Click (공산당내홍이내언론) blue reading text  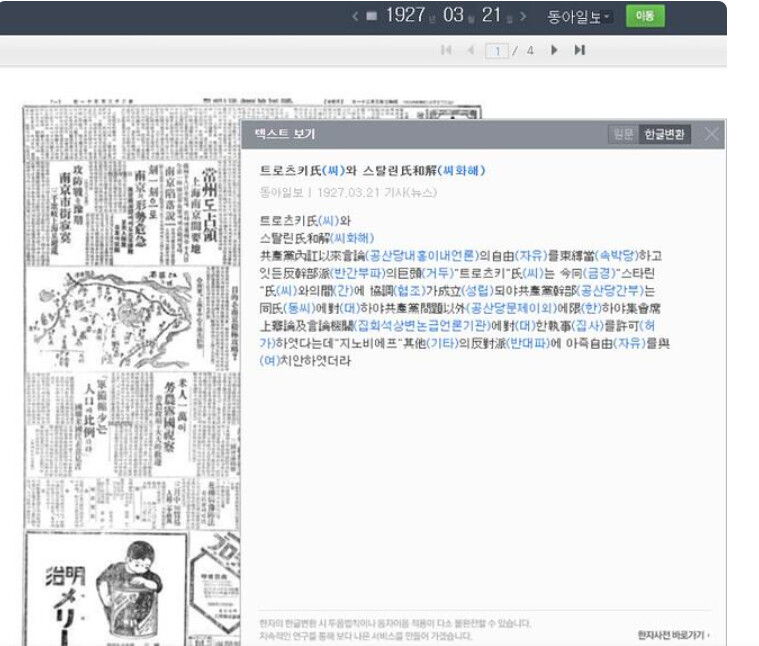coord(422,255)
